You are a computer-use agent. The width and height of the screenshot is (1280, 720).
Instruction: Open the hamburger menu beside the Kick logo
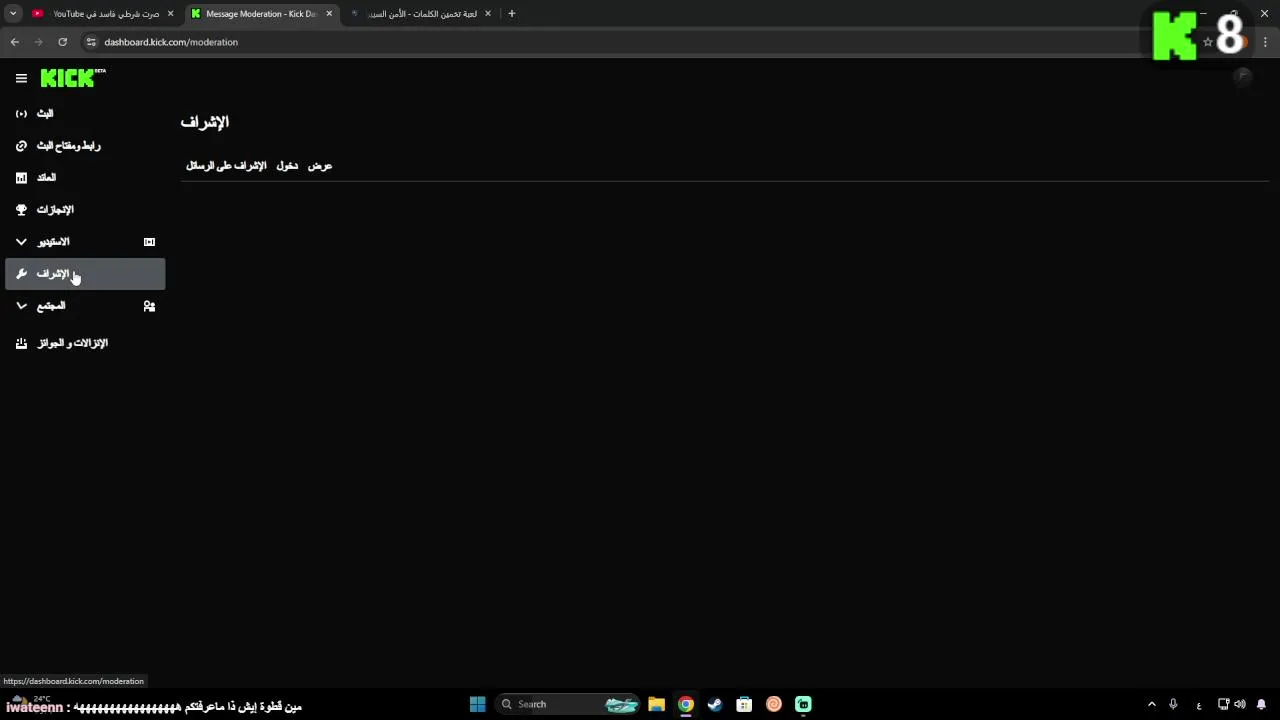coord(21,78)
